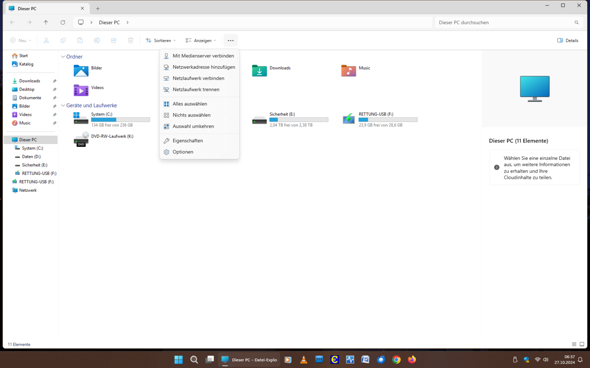
Task: Select Daten (D:) in navigation pane
Action: point(28,157)
